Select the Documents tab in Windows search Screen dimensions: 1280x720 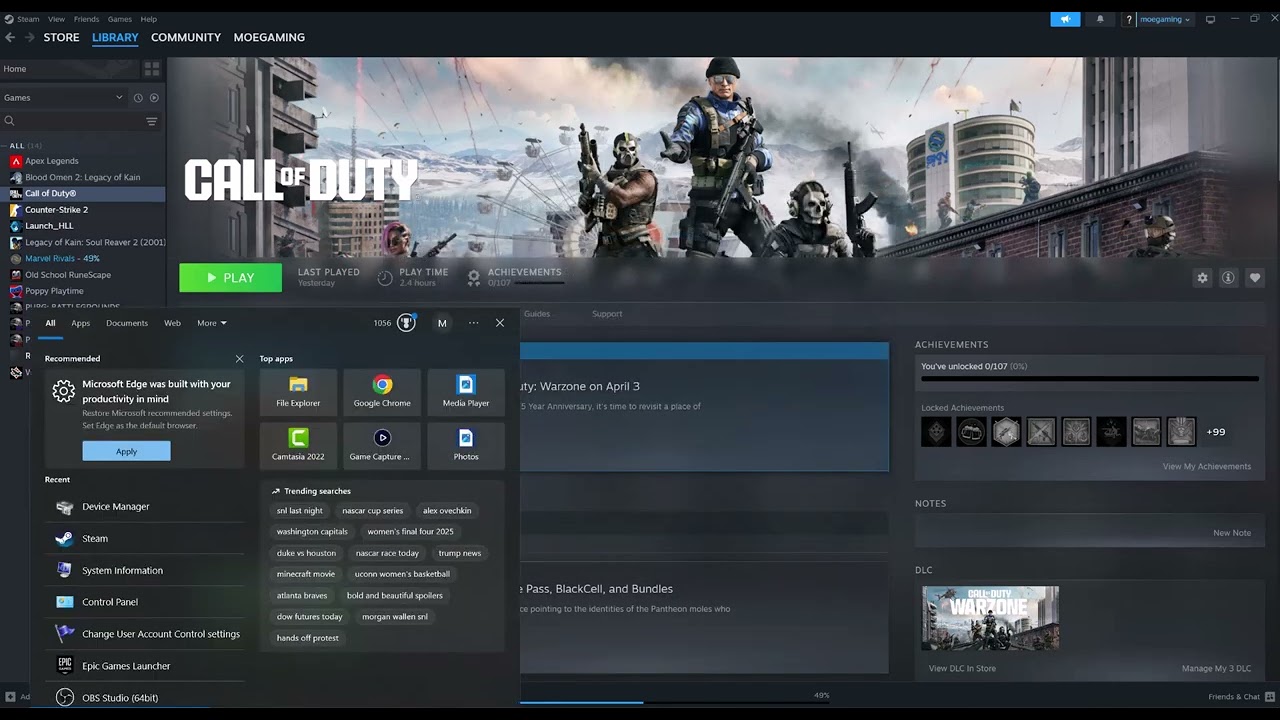[x=127, y=323]
